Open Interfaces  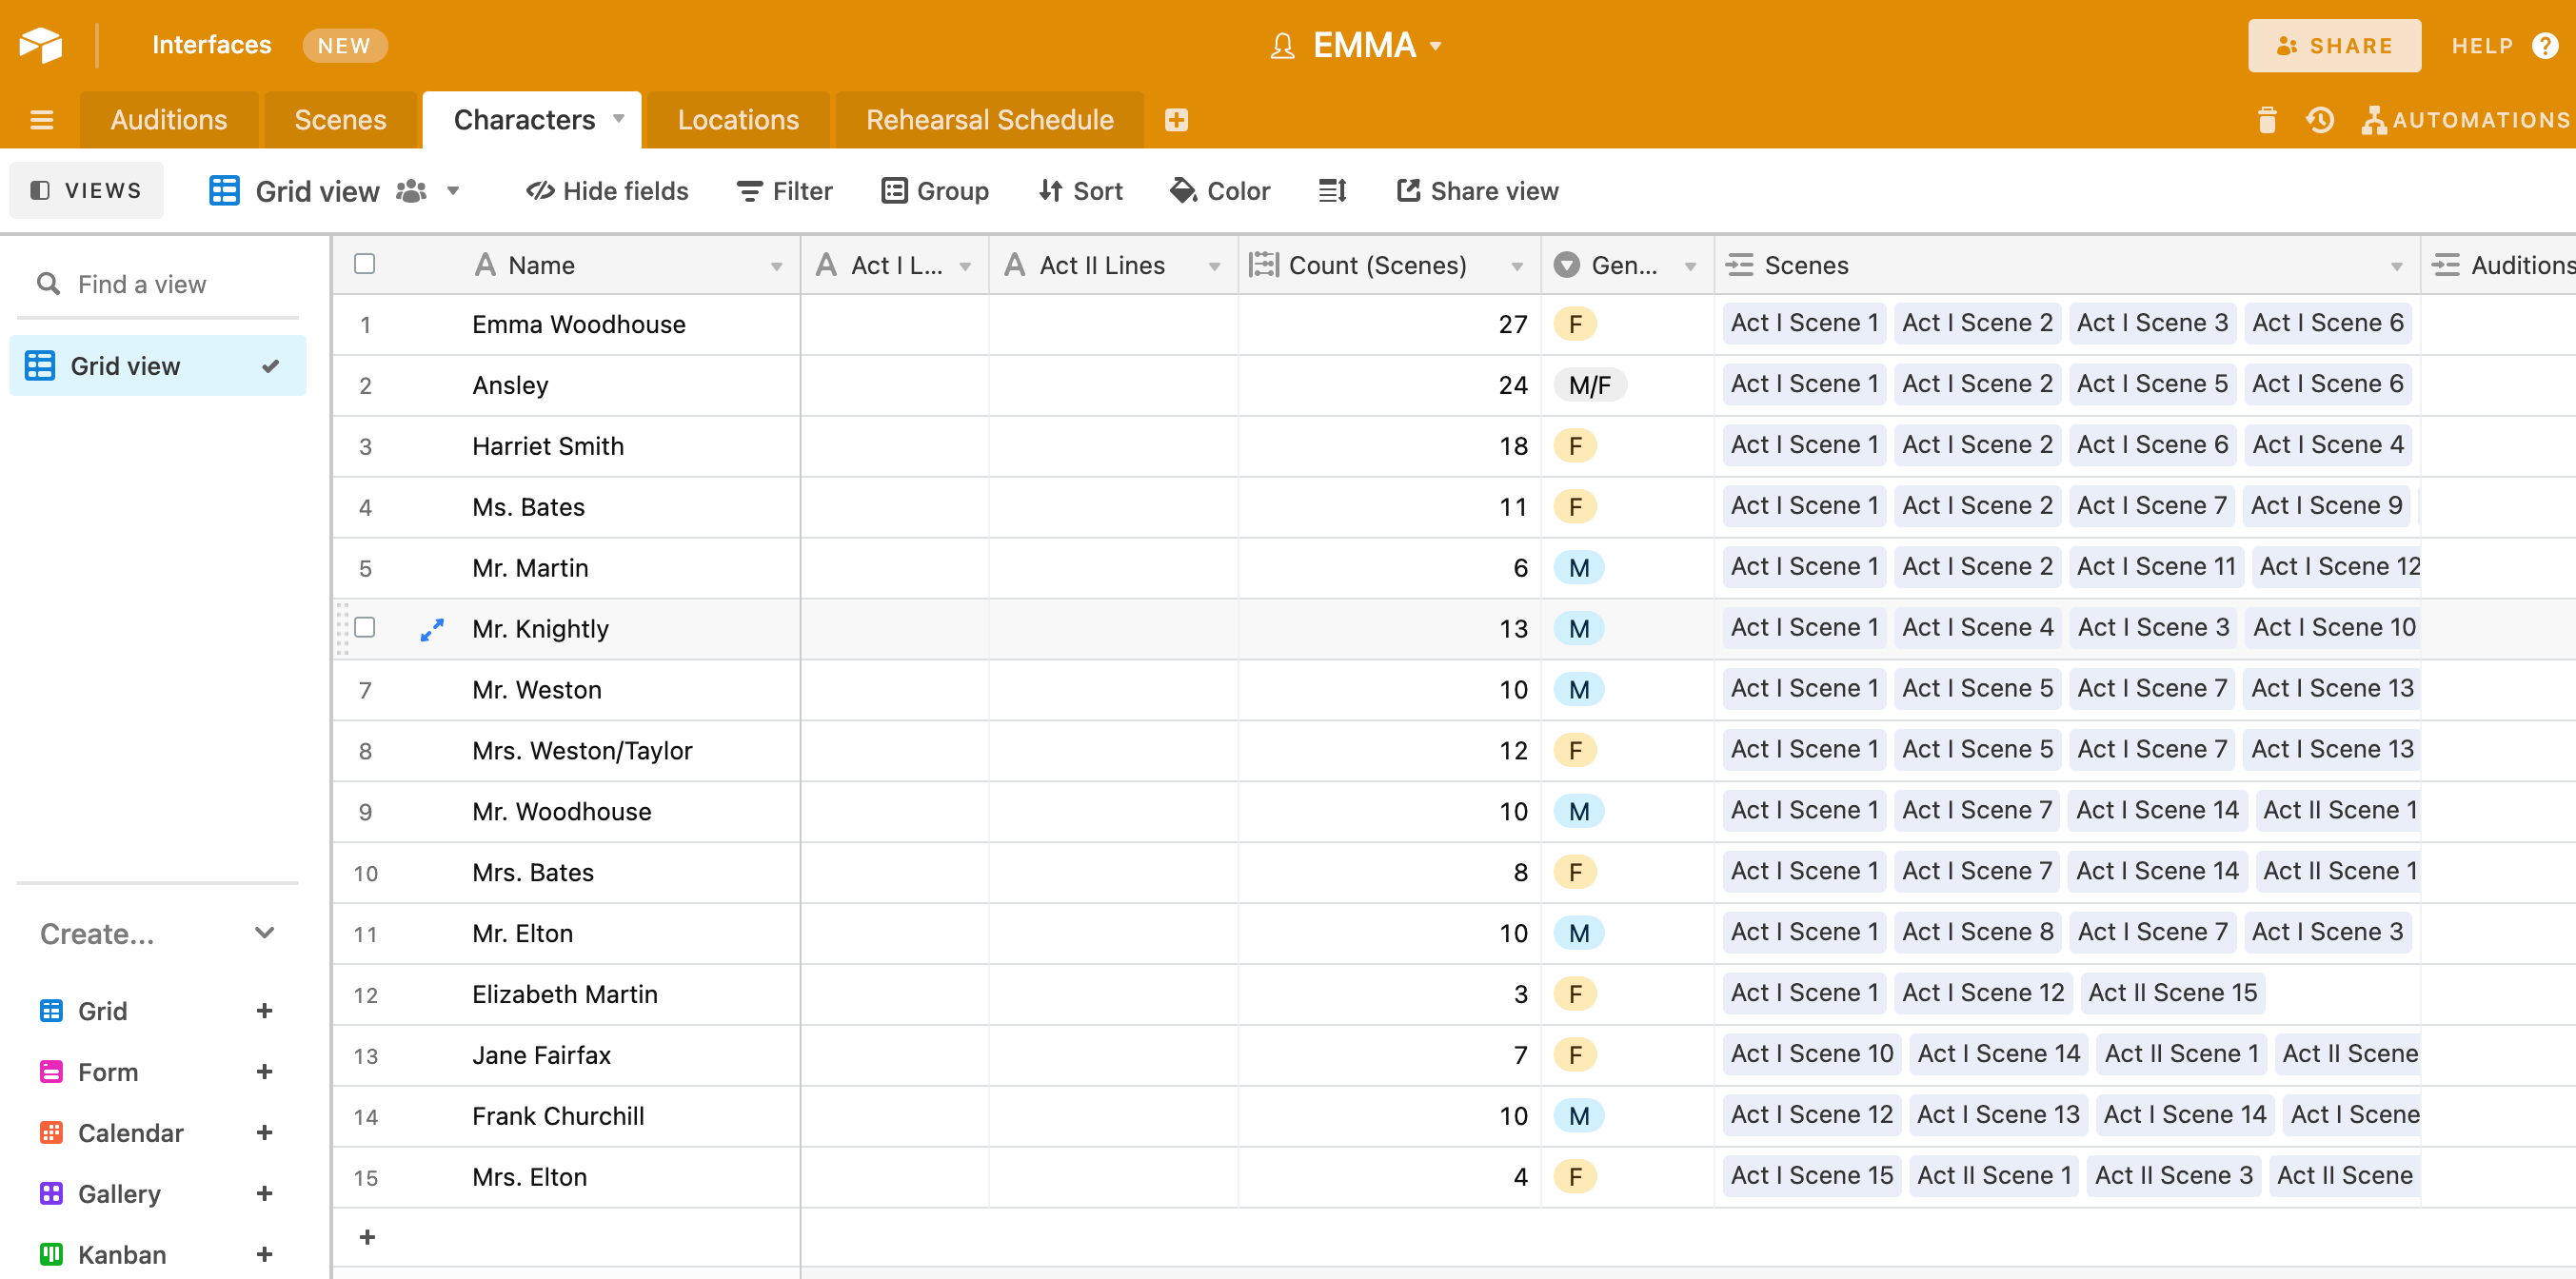(211, 45)
